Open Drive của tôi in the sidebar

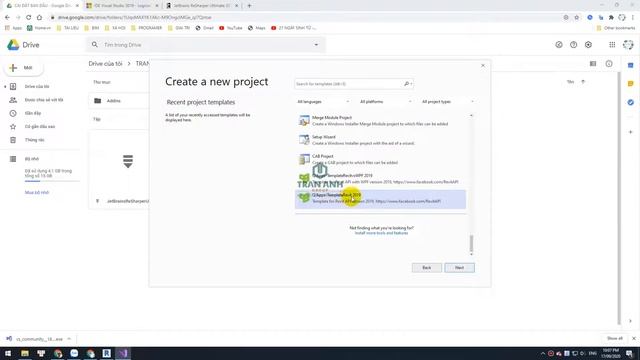[x=37, y=87]
